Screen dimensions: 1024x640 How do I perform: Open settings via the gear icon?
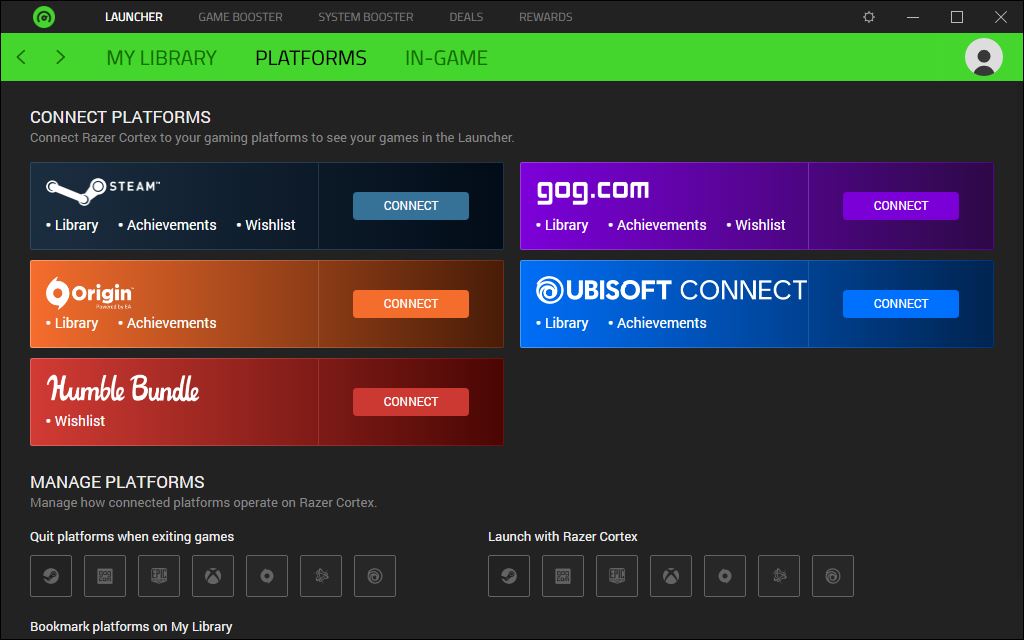coord(869,17)
